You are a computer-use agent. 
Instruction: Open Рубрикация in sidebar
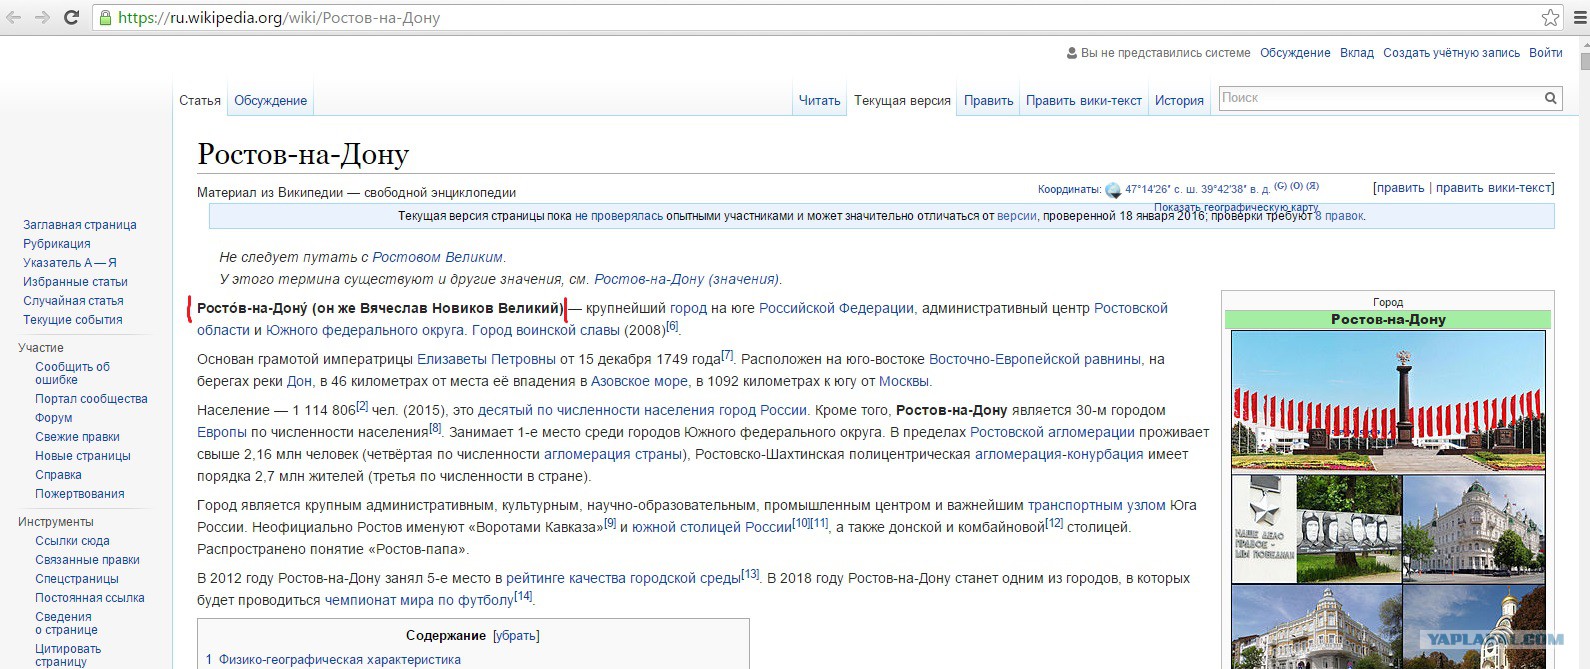click(57, 244)
